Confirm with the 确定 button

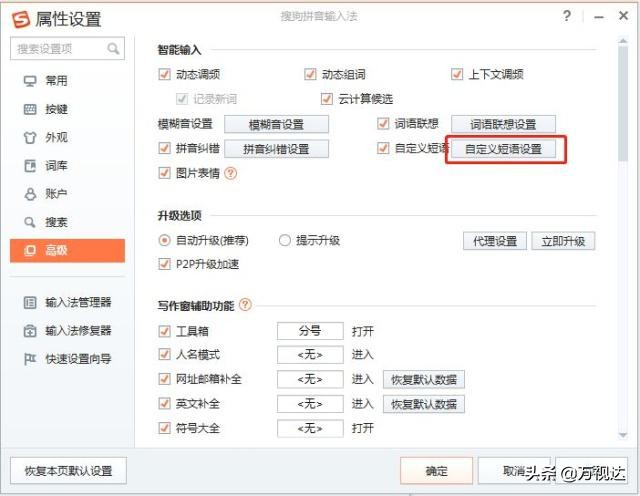point(436,471)
